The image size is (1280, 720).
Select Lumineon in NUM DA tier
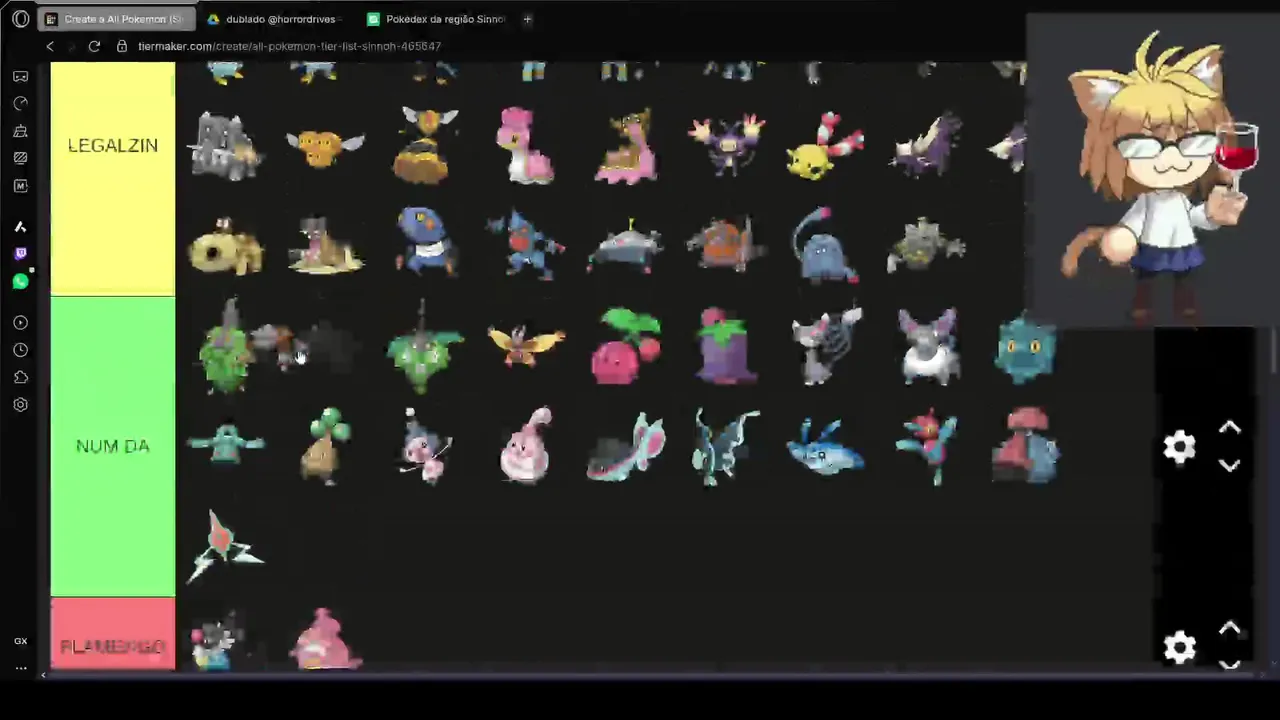726,446
